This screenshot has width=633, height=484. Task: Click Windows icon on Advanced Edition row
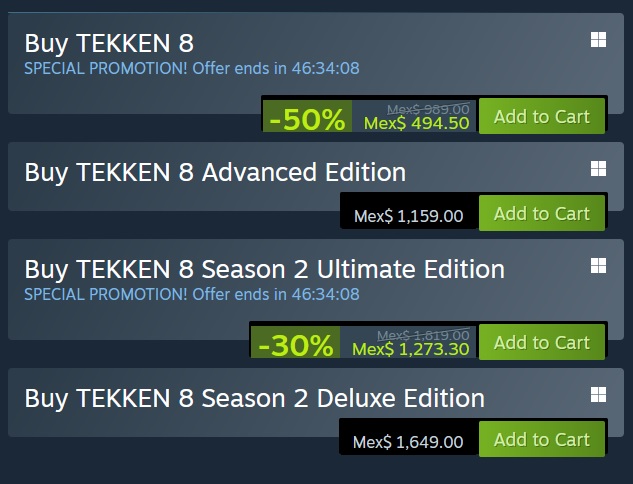tap(598, 169)
